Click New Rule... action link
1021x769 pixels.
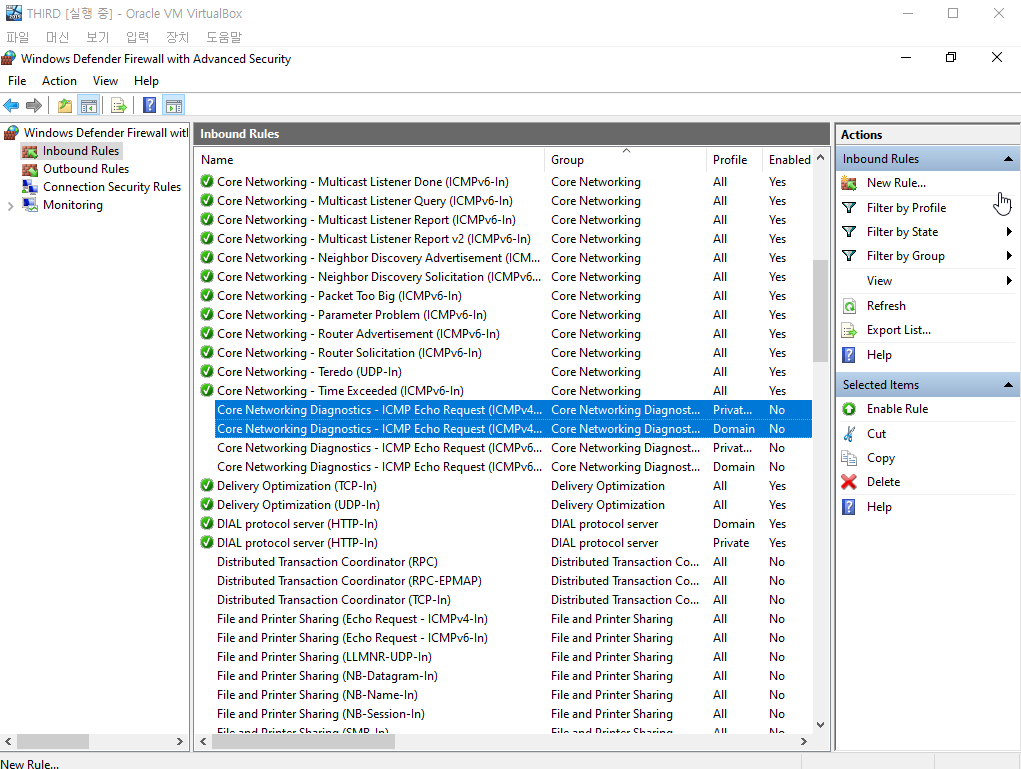point(896,183)
